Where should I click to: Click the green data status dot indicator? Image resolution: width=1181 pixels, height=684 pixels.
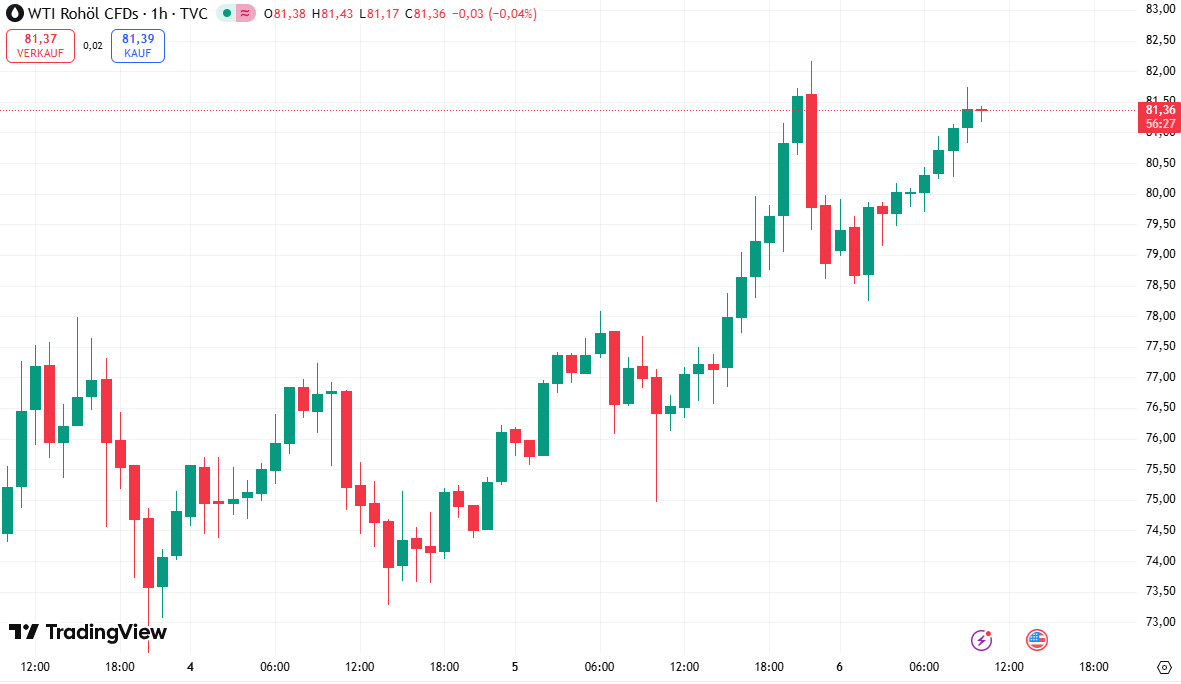coord(229,13)
